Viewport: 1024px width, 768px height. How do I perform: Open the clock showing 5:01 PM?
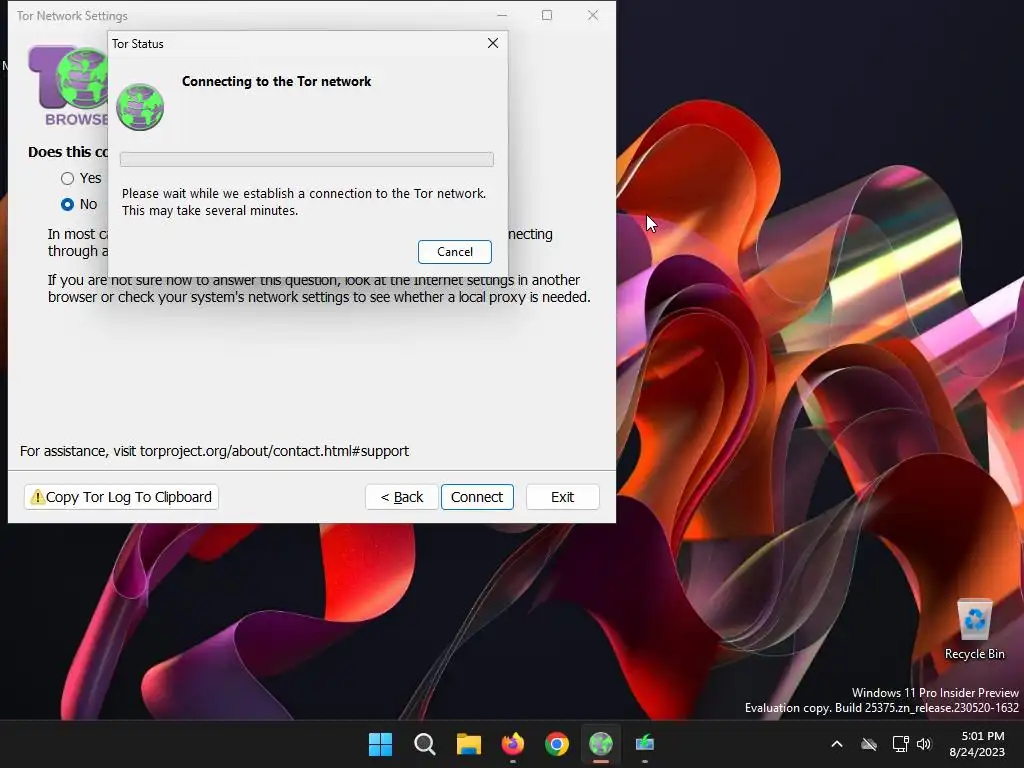point(977,744)
